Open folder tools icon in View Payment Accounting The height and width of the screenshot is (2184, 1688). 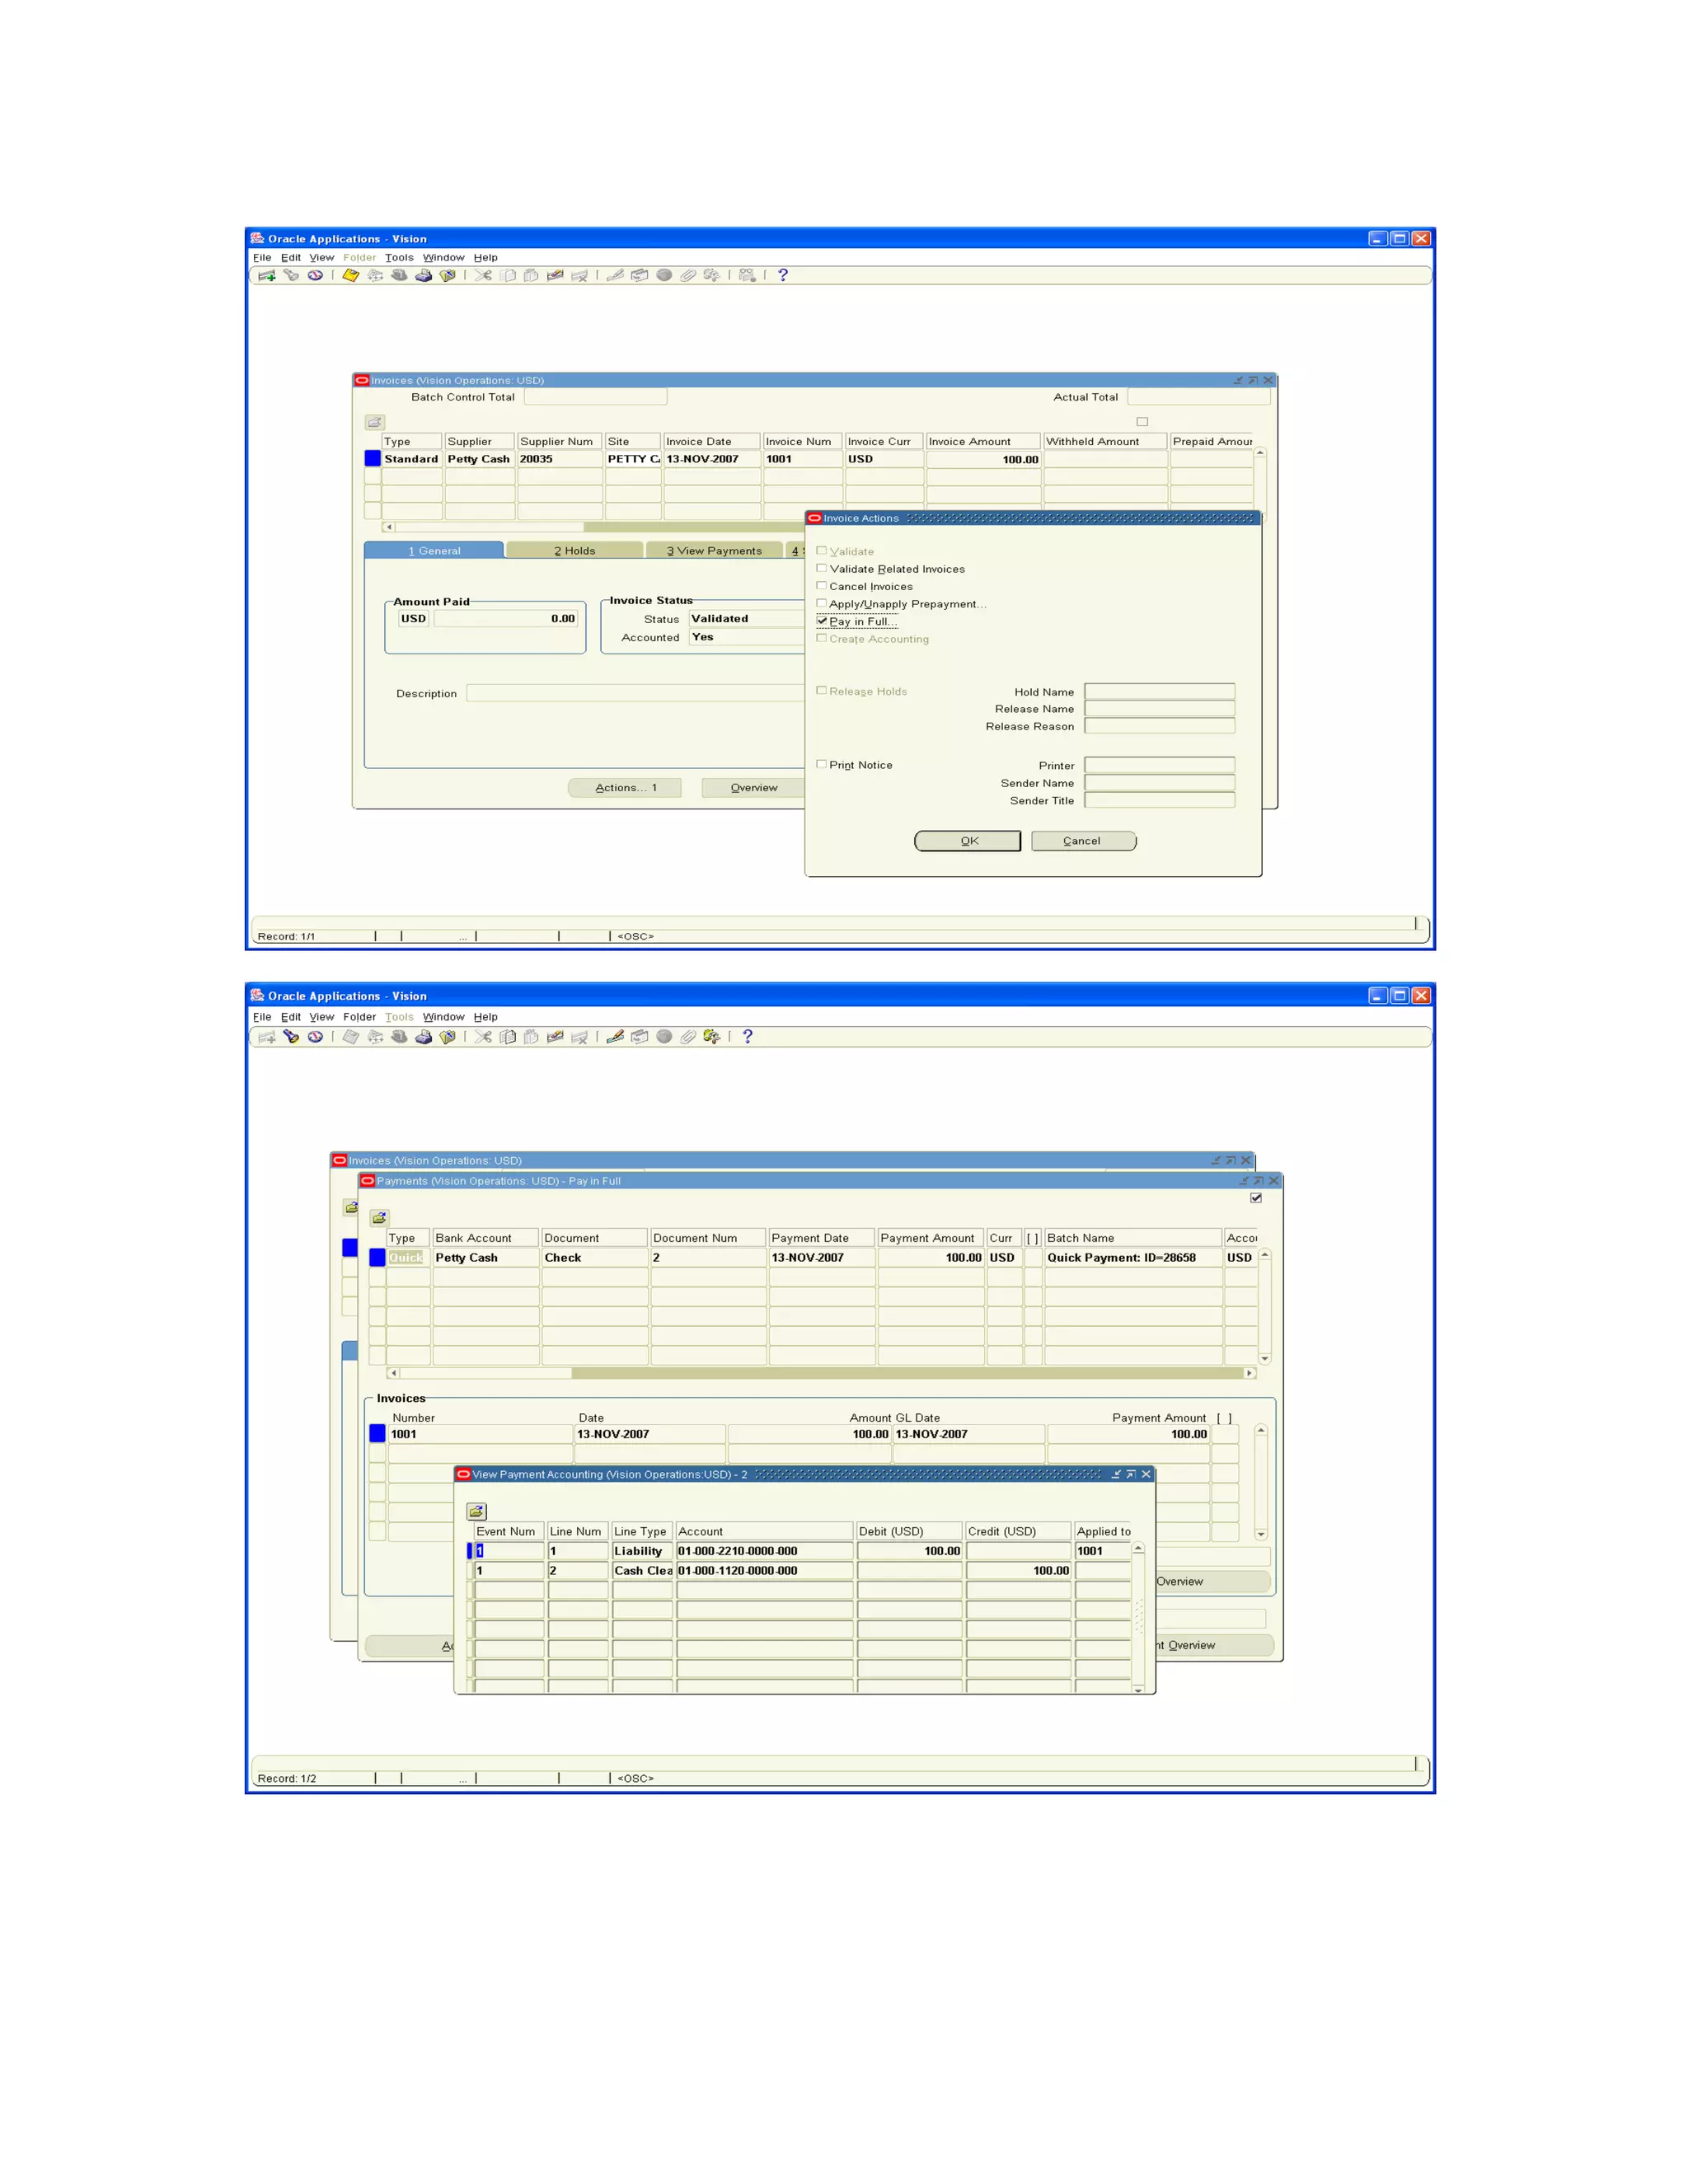pyautogui.click(x=476, y=1511)
